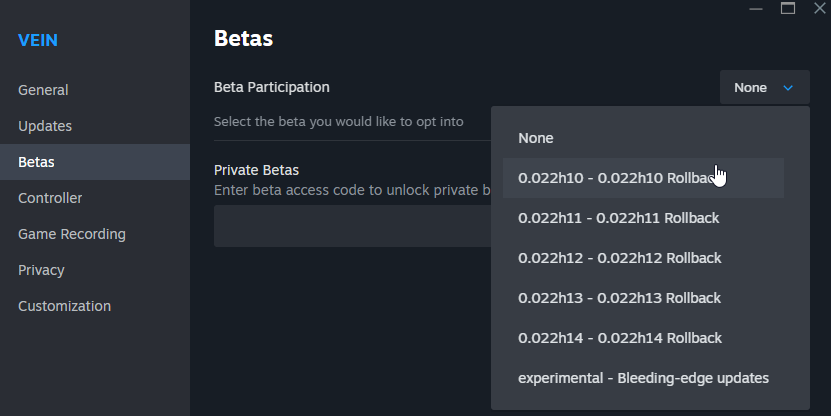Viewport: 831px width, 416px height.
Task: Go to Controller settings
Action: point(50,198)
